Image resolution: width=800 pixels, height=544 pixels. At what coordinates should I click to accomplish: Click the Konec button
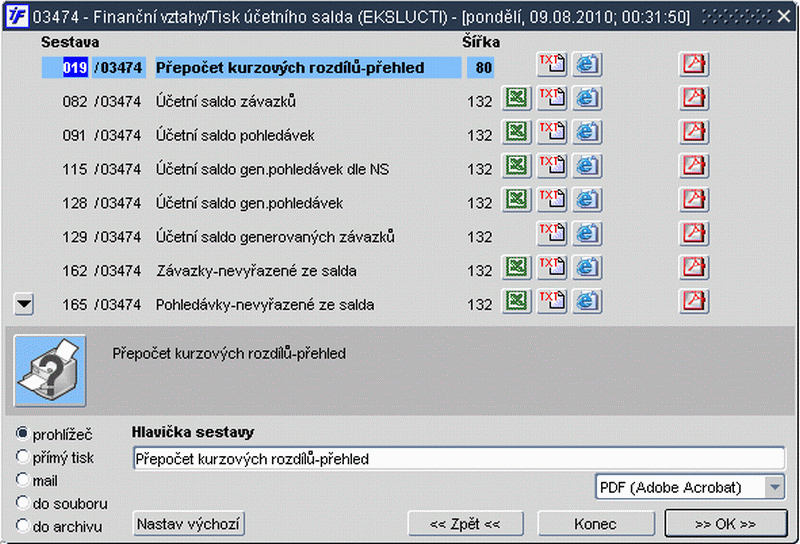595,524
